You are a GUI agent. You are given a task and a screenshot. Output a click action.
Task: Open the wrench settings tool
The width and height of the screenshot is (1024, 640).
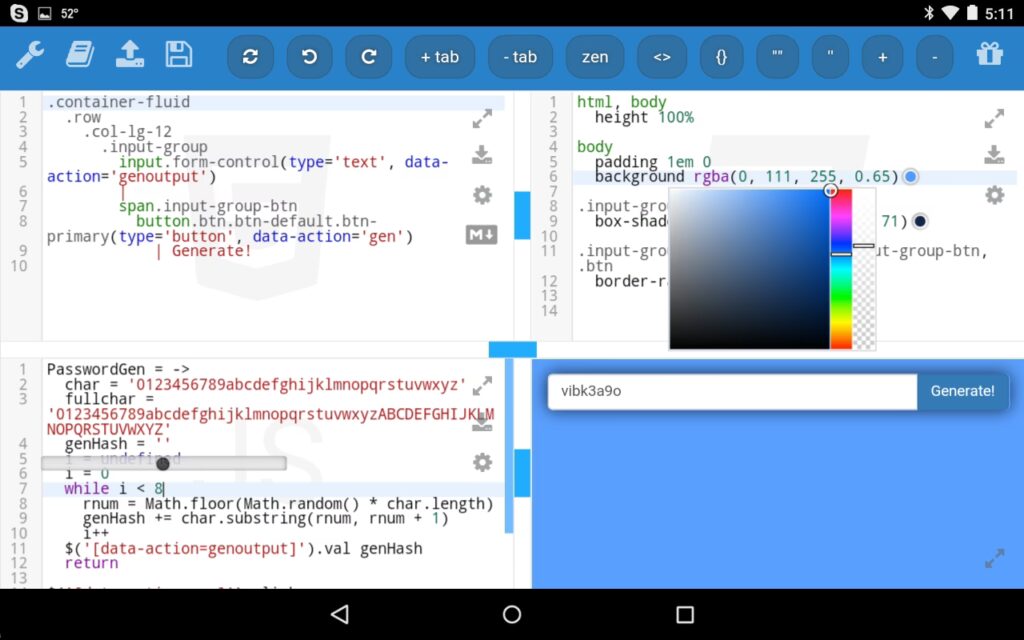pos(30,55)
